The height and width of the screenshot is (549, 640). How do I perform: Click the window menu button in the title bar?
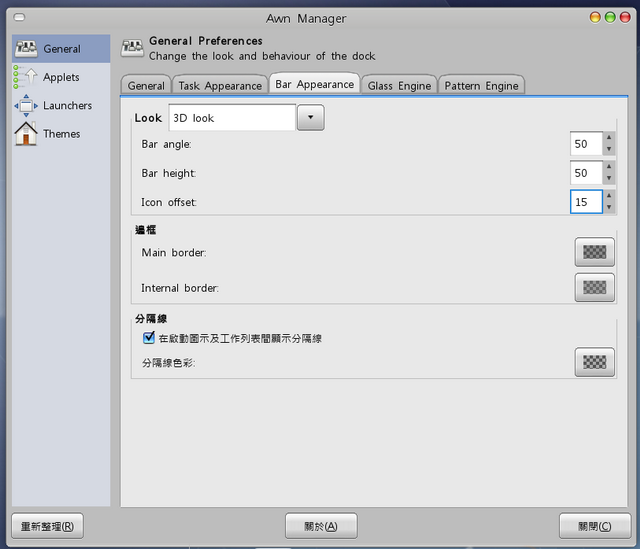19,17
